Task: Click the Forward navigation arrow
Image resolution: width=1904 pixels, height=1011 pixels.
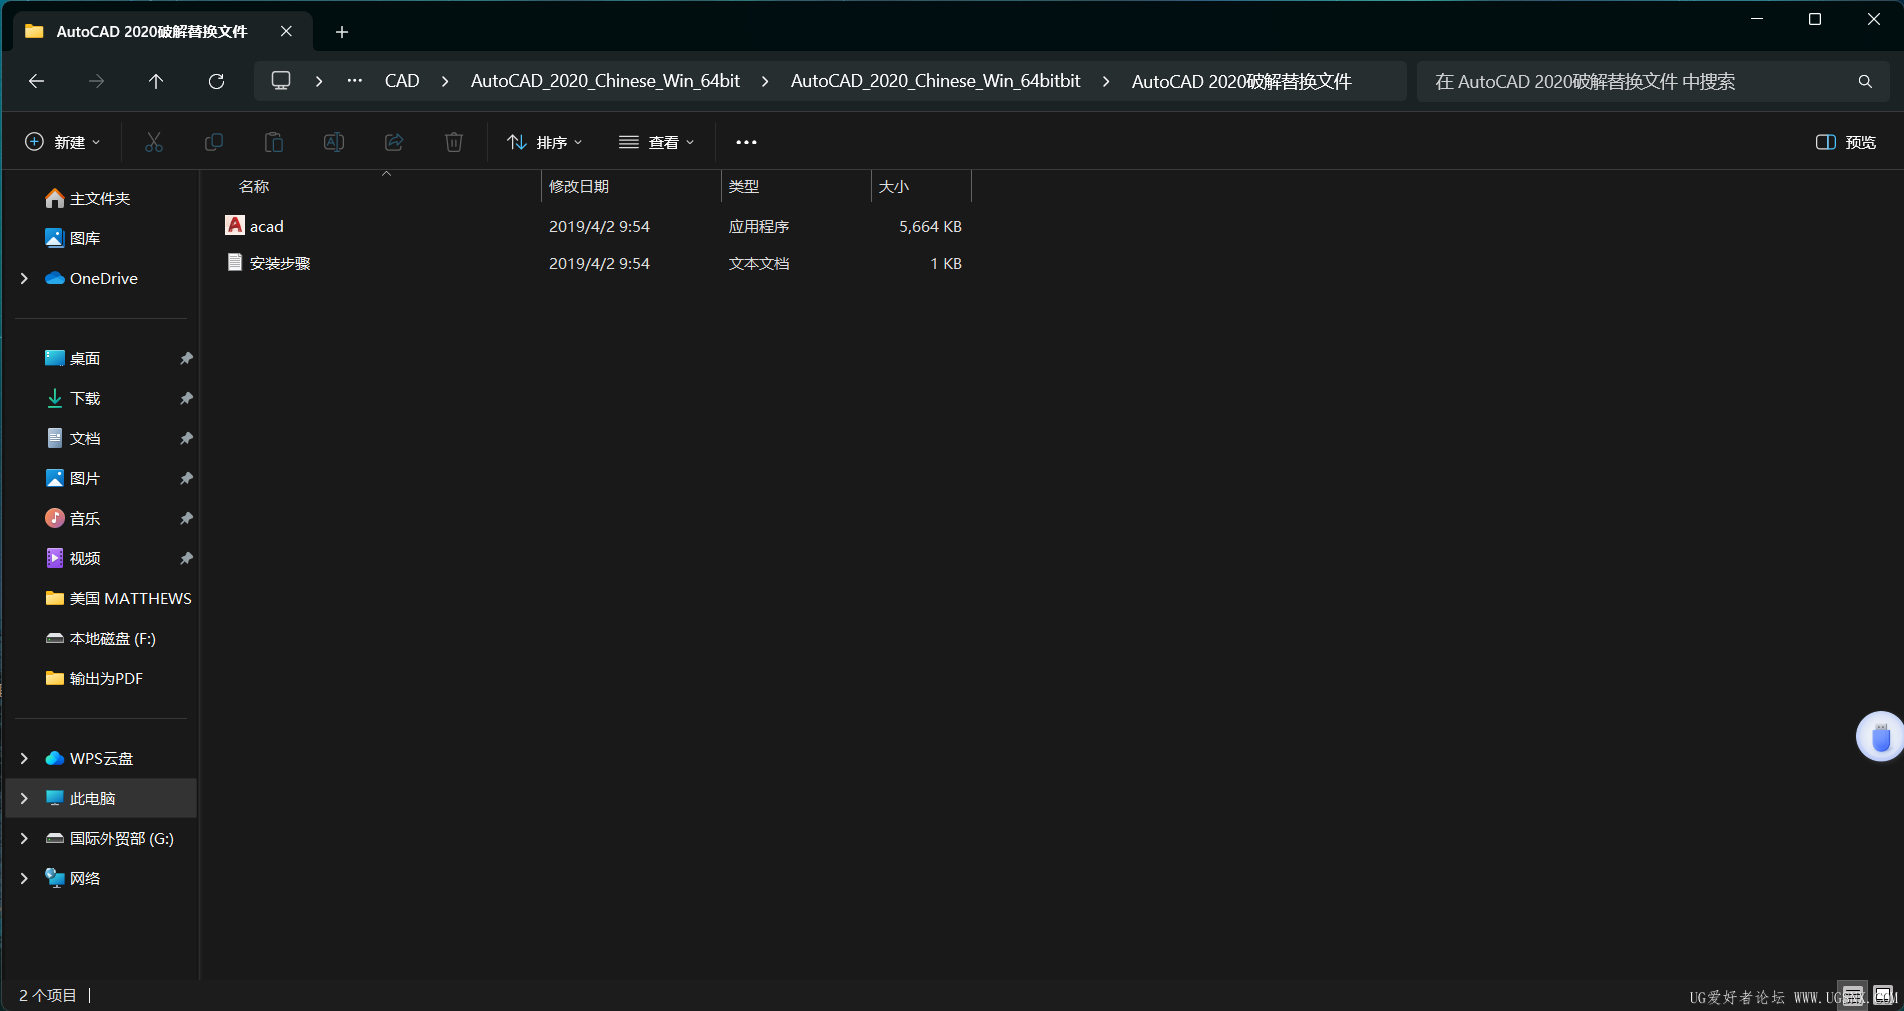Action: click(x=96, y=81)
